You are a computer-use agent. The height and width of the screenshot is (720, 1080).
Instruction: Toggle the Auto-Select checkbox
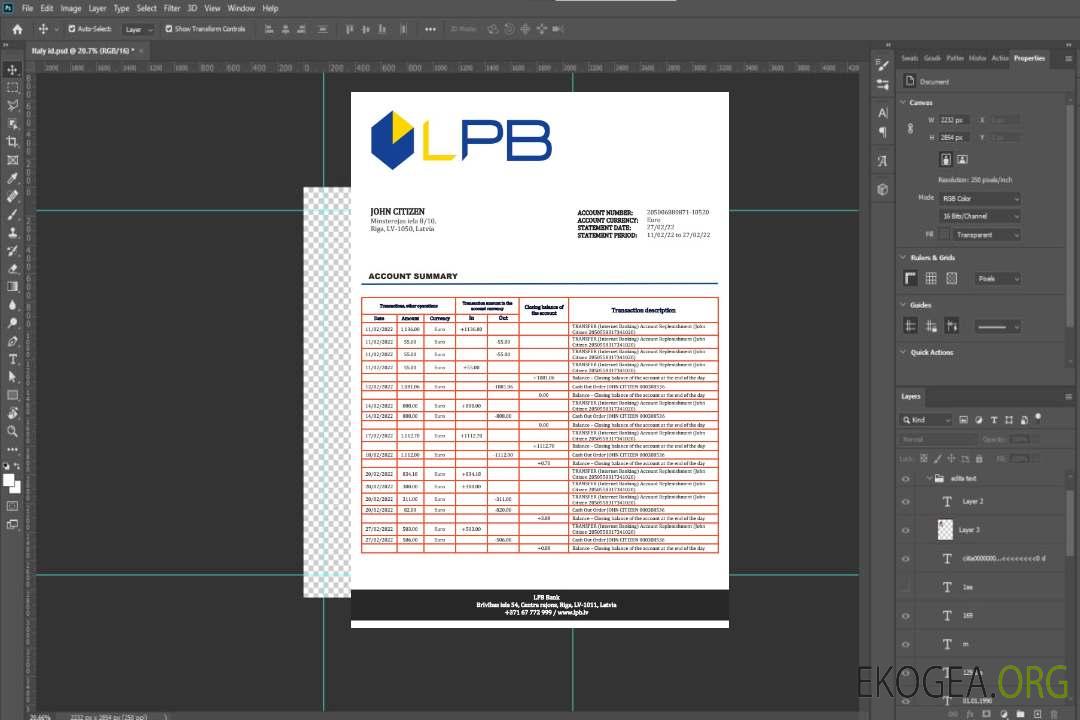click(x=72, y=29)
